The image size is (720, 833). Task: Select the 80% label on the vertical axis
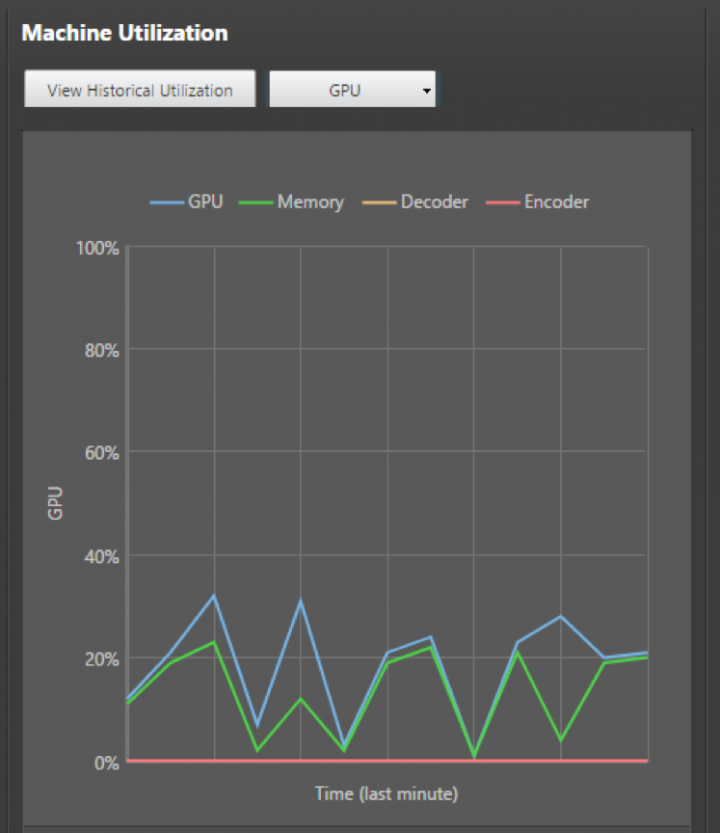click(101, 350)
